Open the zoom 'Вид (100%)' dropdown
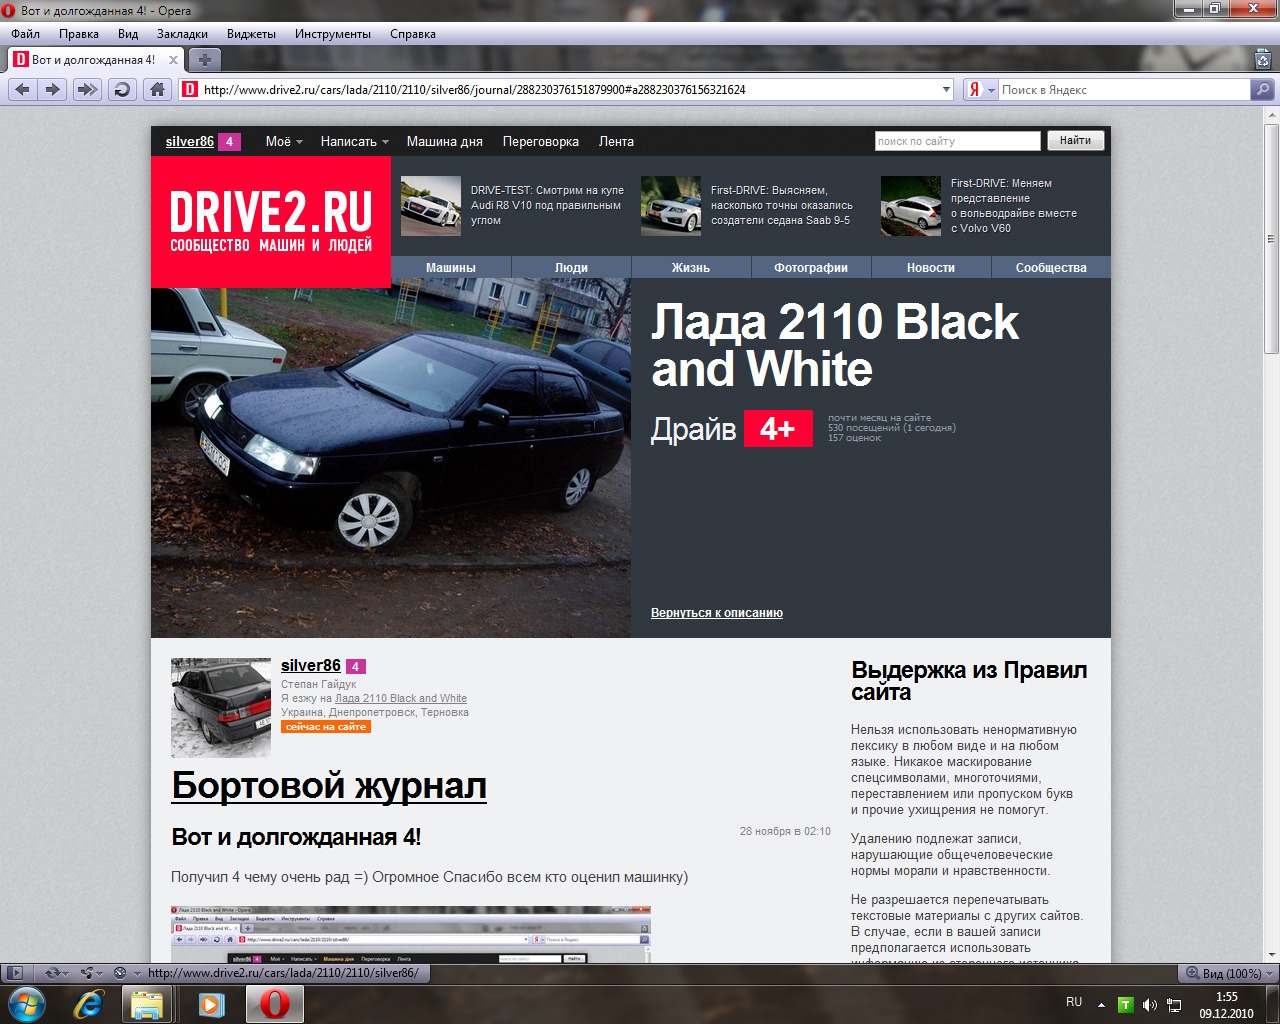1280x1024 pixels. click(1229, 973)
